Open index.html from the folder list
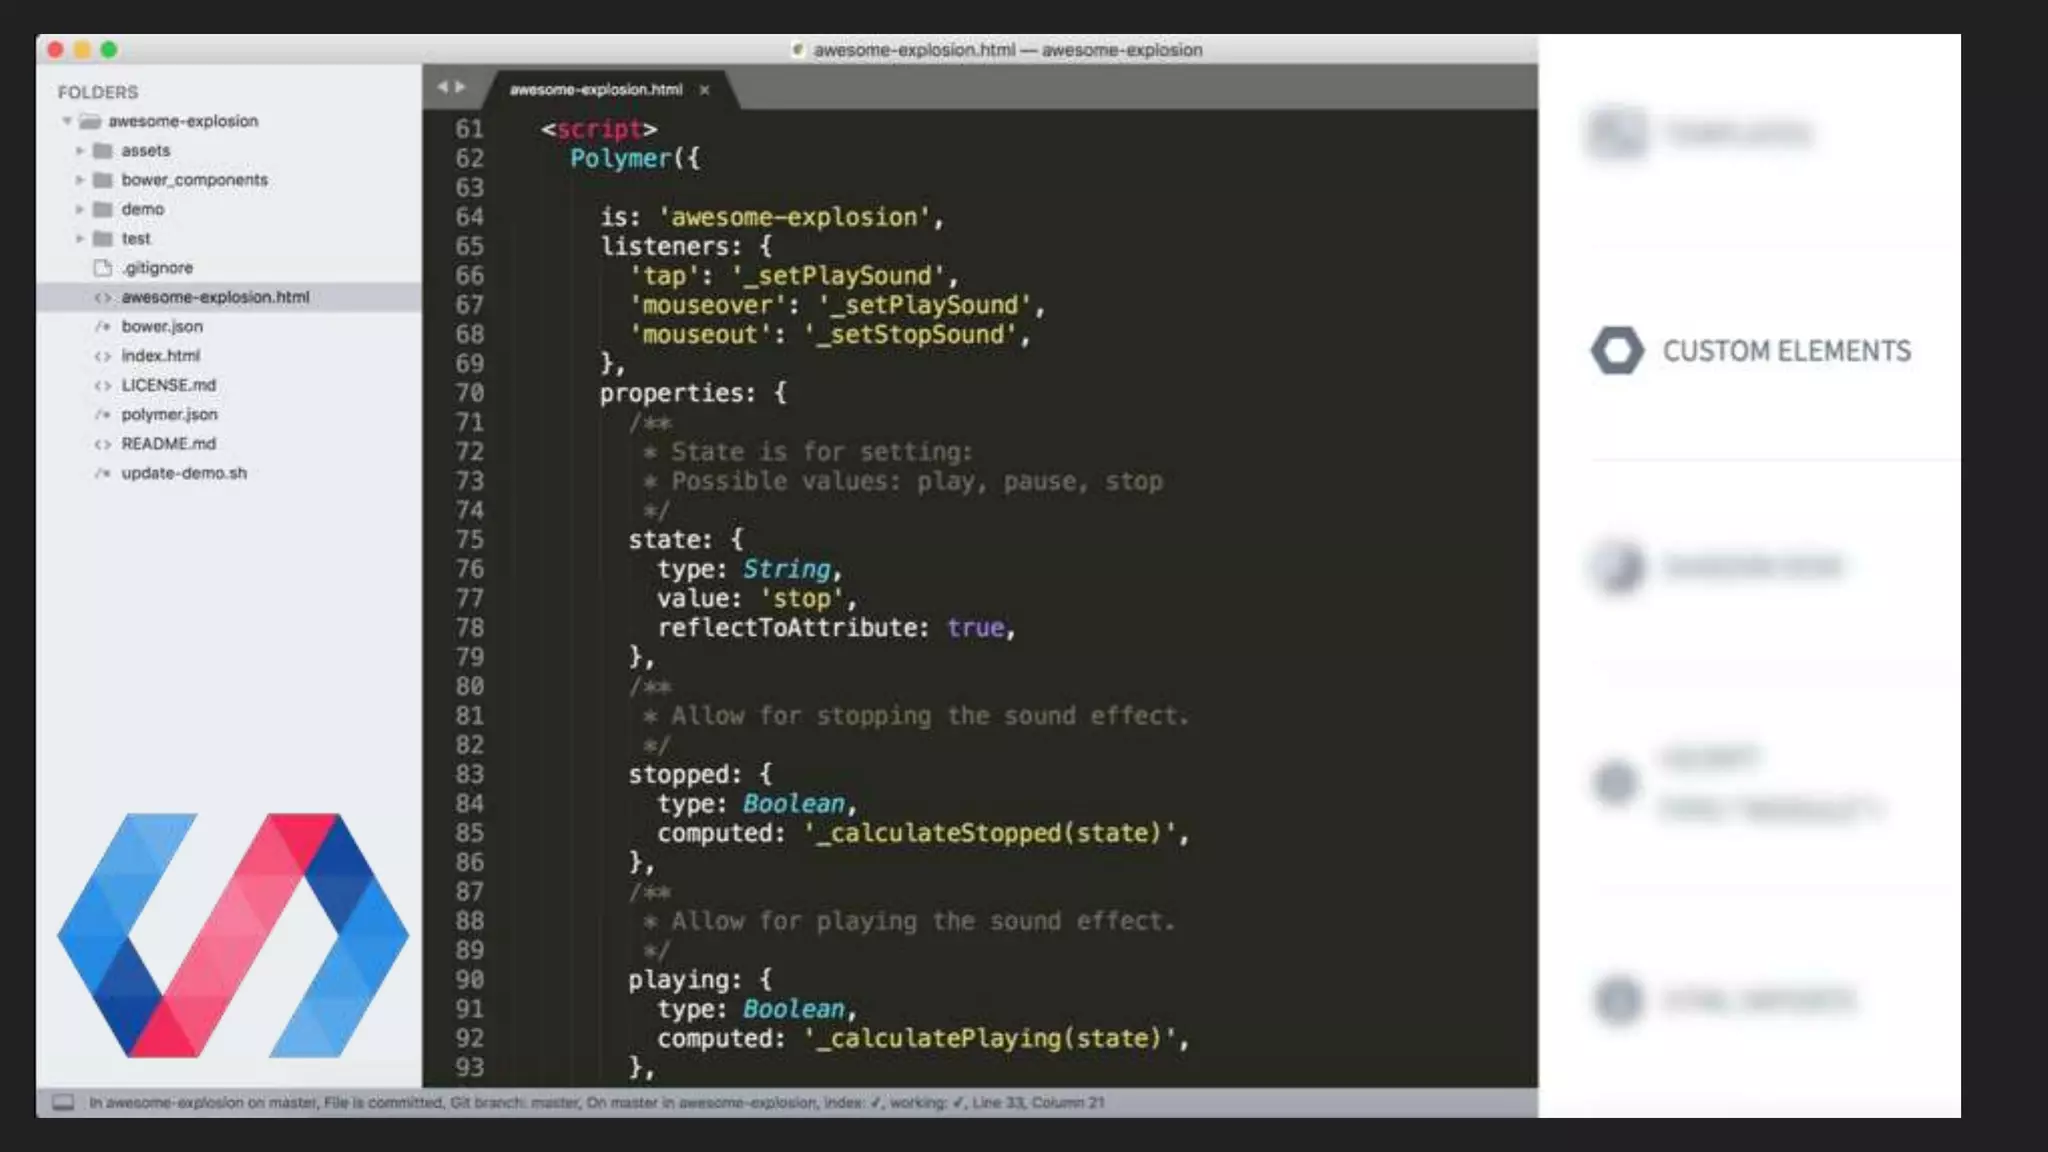Screen dimensions: 2048x1152 pos(160,356)
